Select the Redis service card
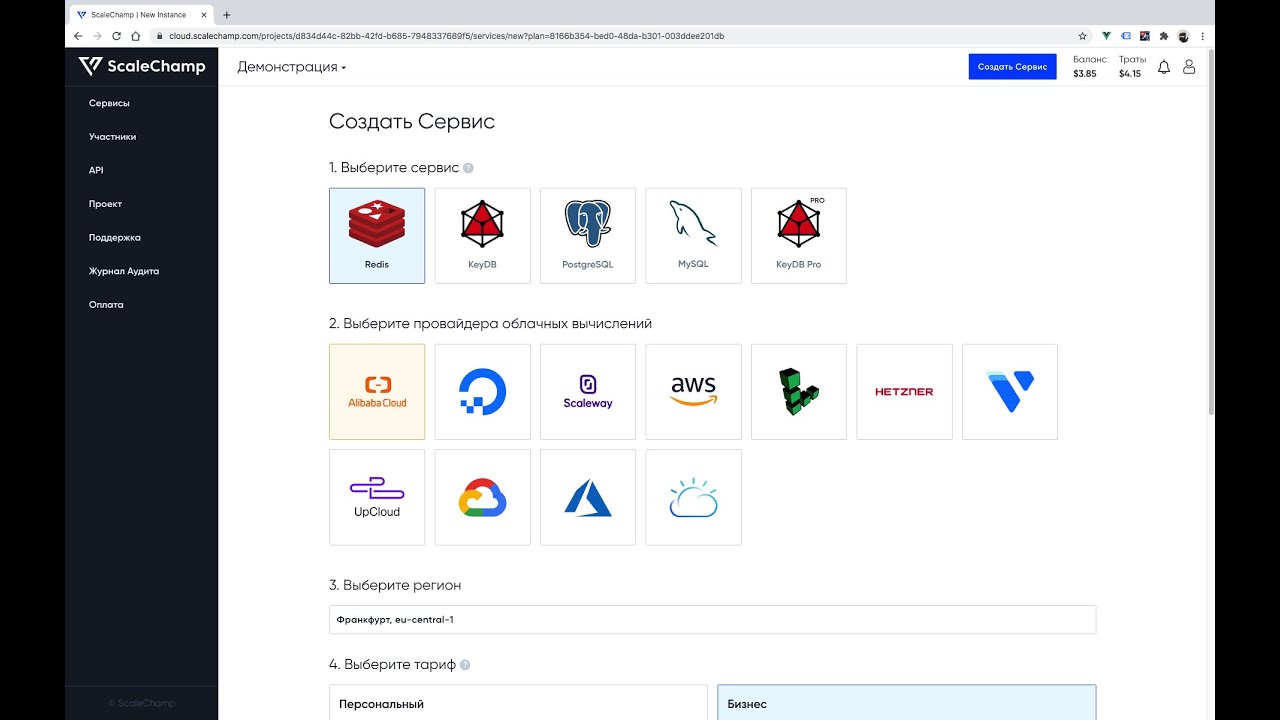This screenshot has height=720, width=1280. click(x=377, y=236)
